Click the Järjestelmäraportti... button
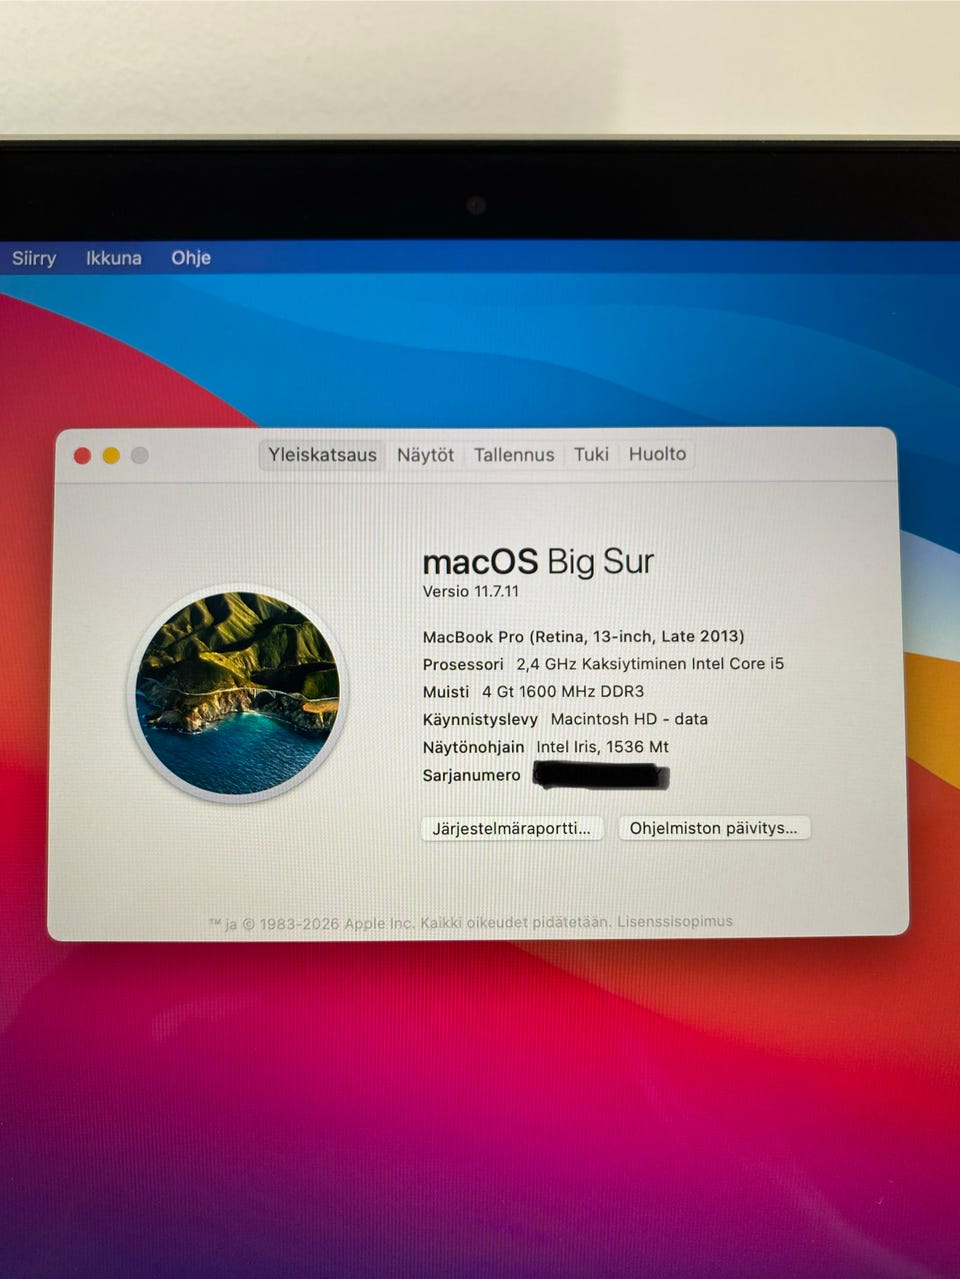 coord(512,828)
